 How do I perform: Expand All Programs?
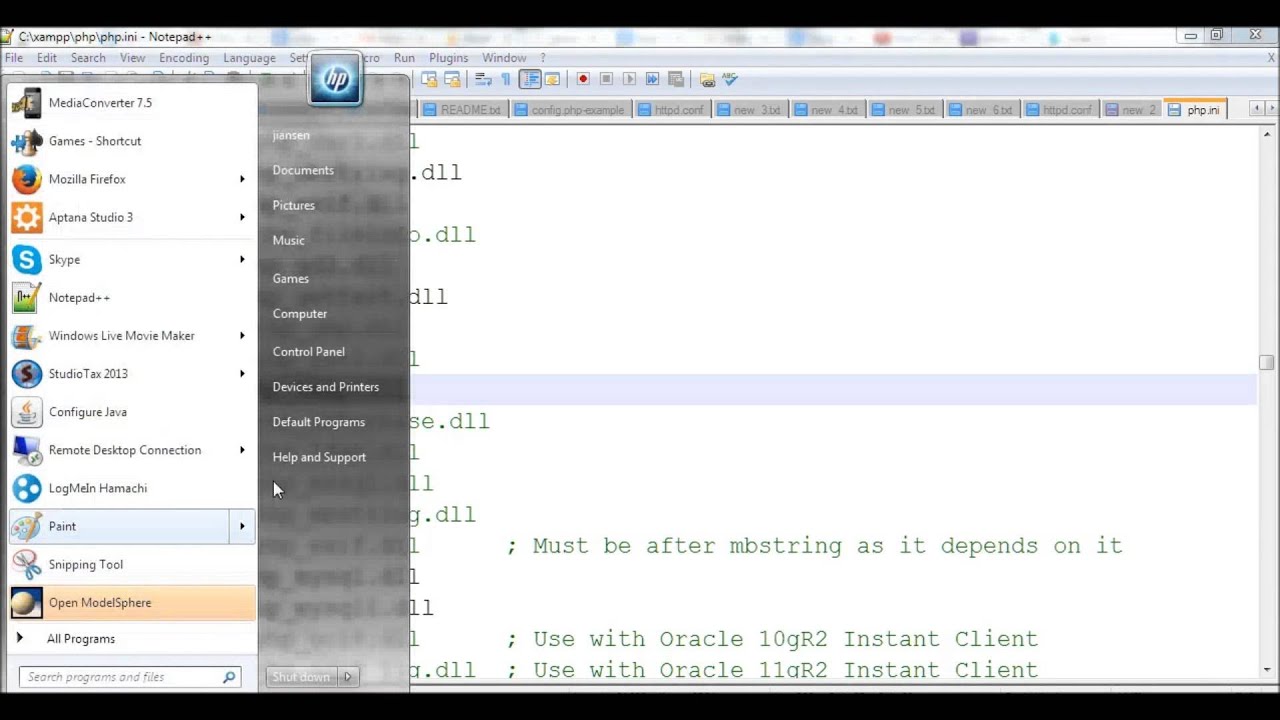[x=80, y=638]
